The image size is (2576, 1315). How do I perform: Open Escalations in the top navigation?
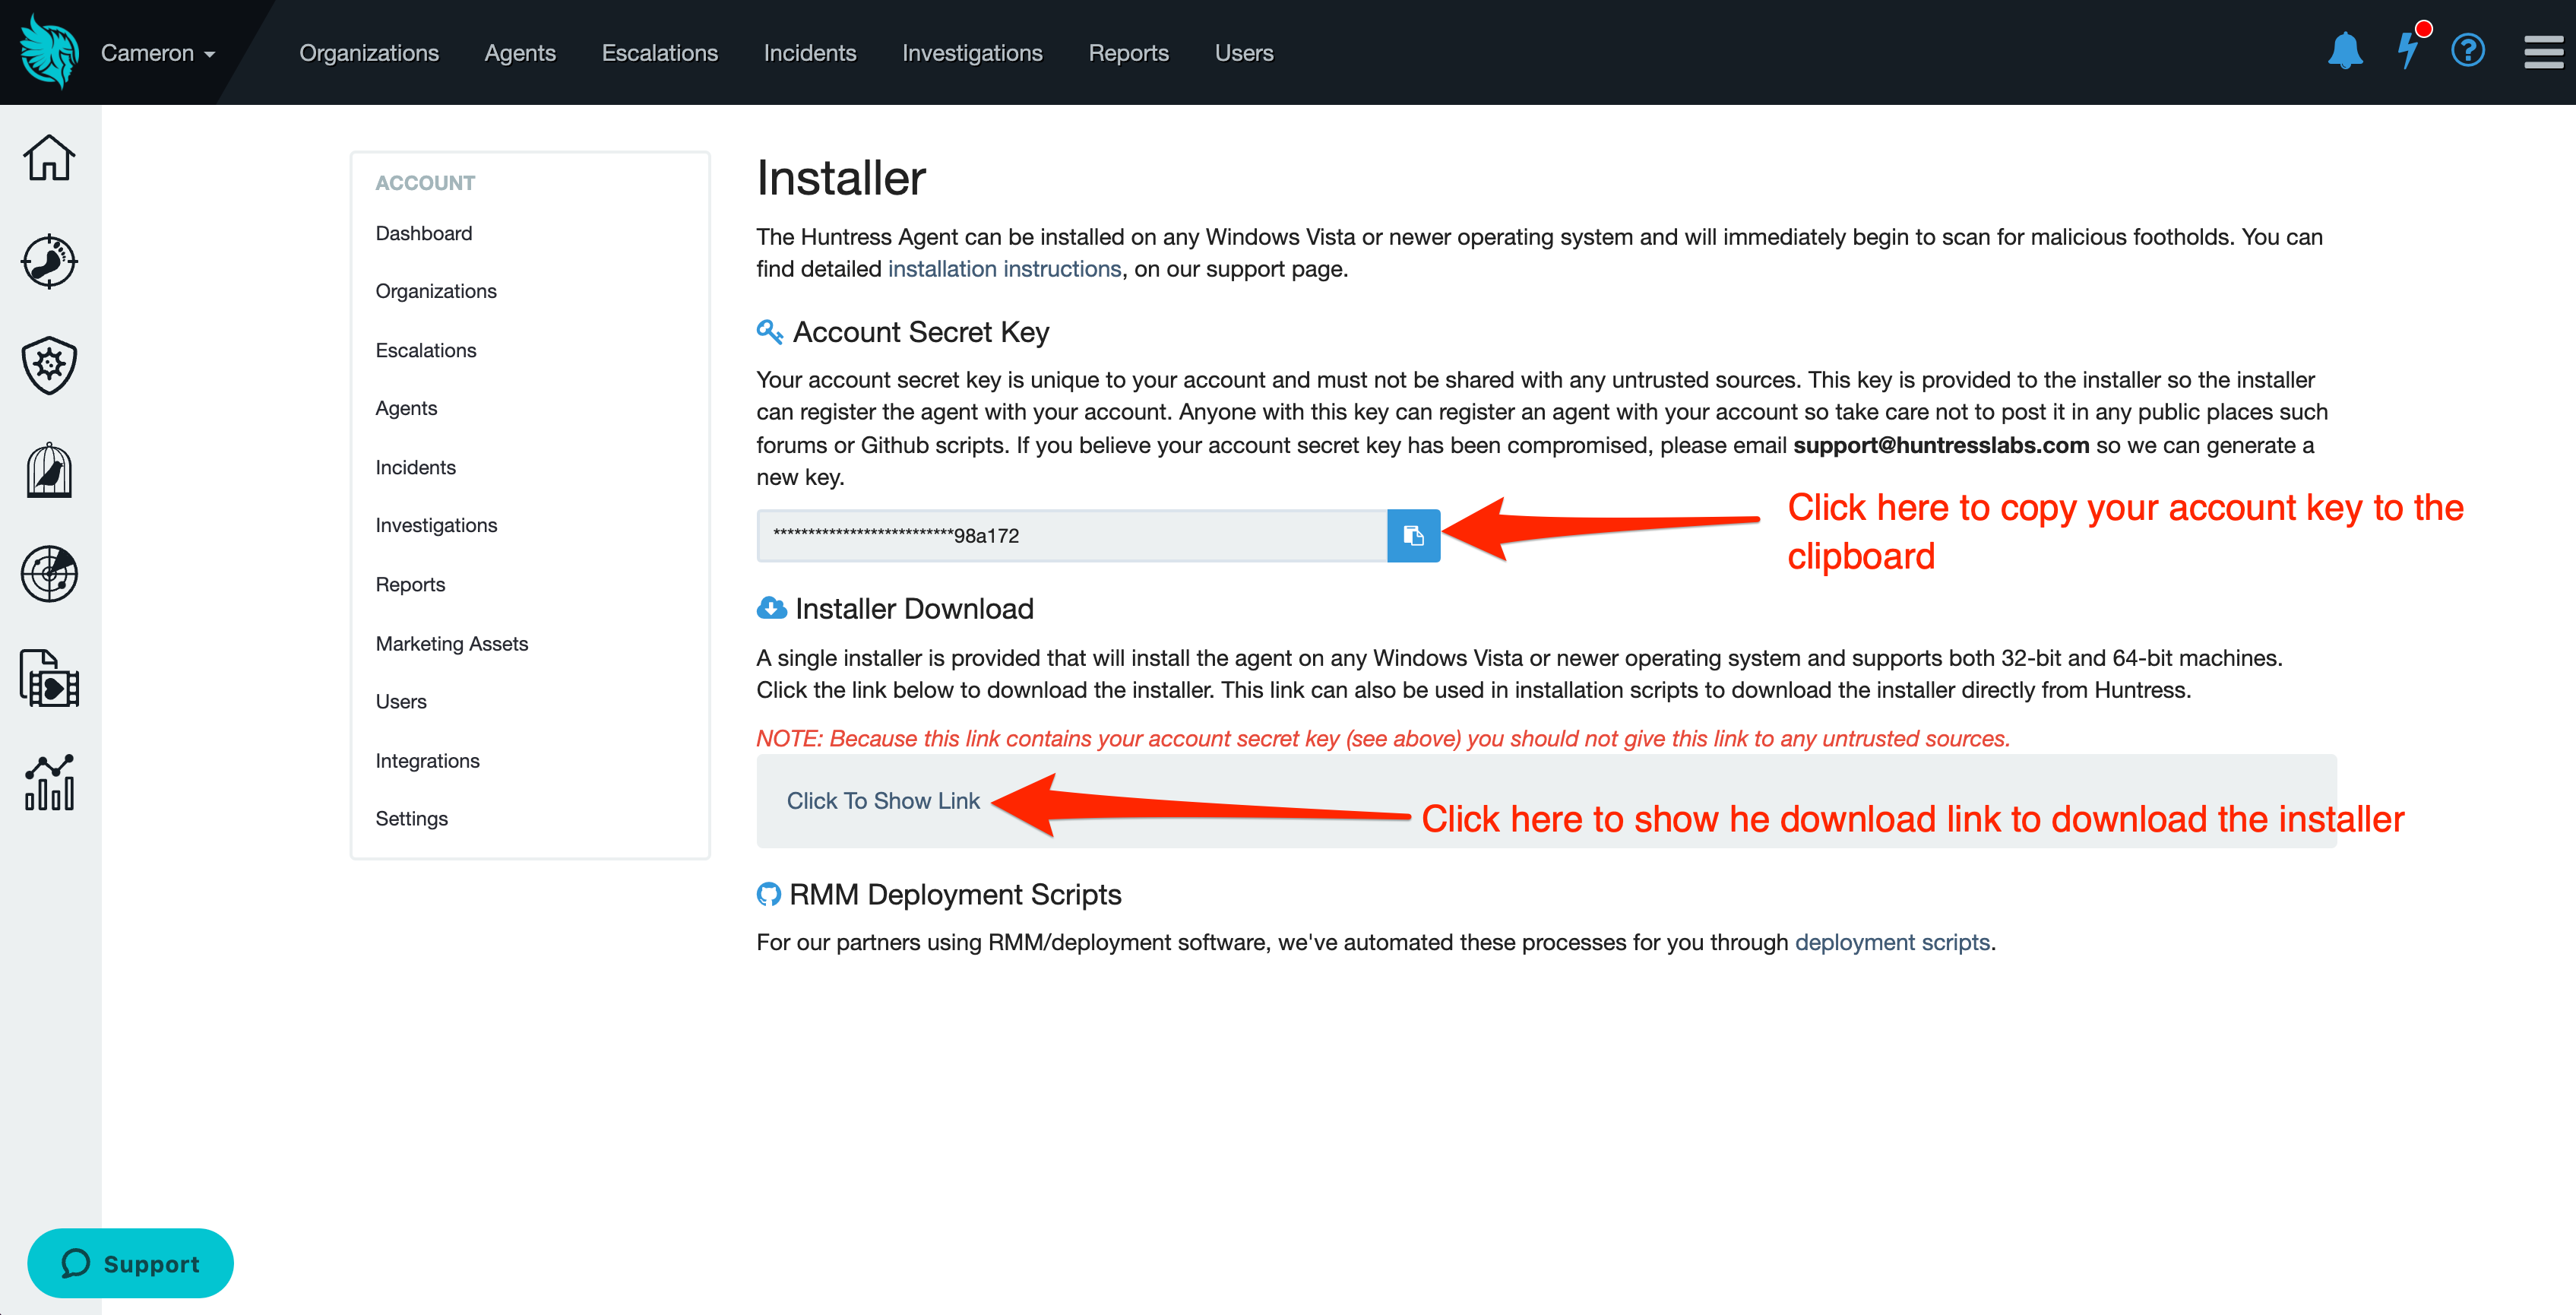coord(660,53)
